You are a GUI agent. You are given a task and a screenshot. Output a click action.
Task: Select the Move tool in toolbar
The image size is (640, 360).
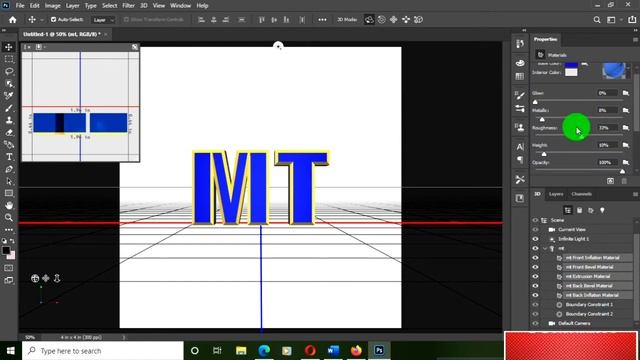pos(9,47)
